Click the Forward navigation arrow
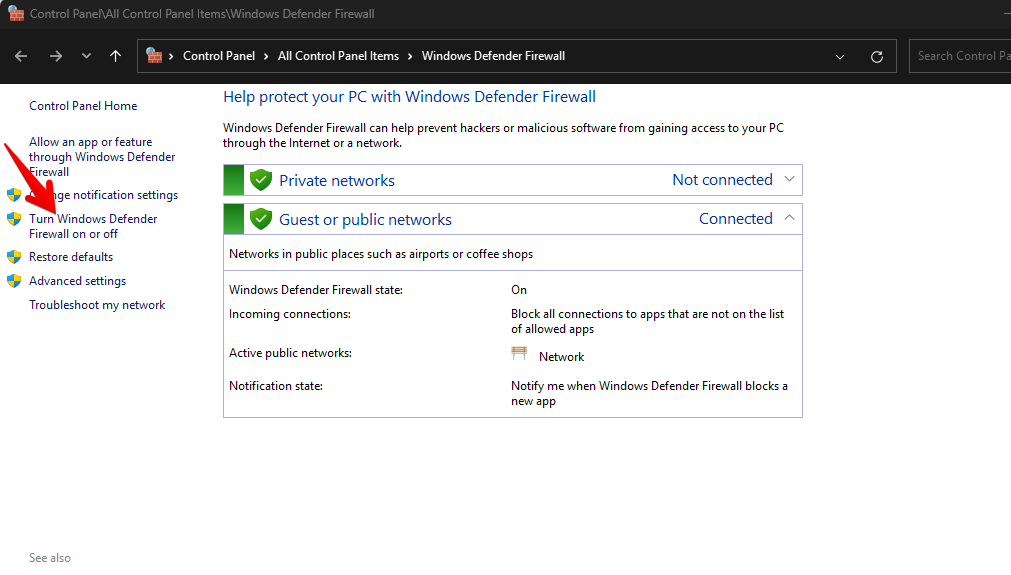The image size is (1011, 575). [x=55, y=56]
